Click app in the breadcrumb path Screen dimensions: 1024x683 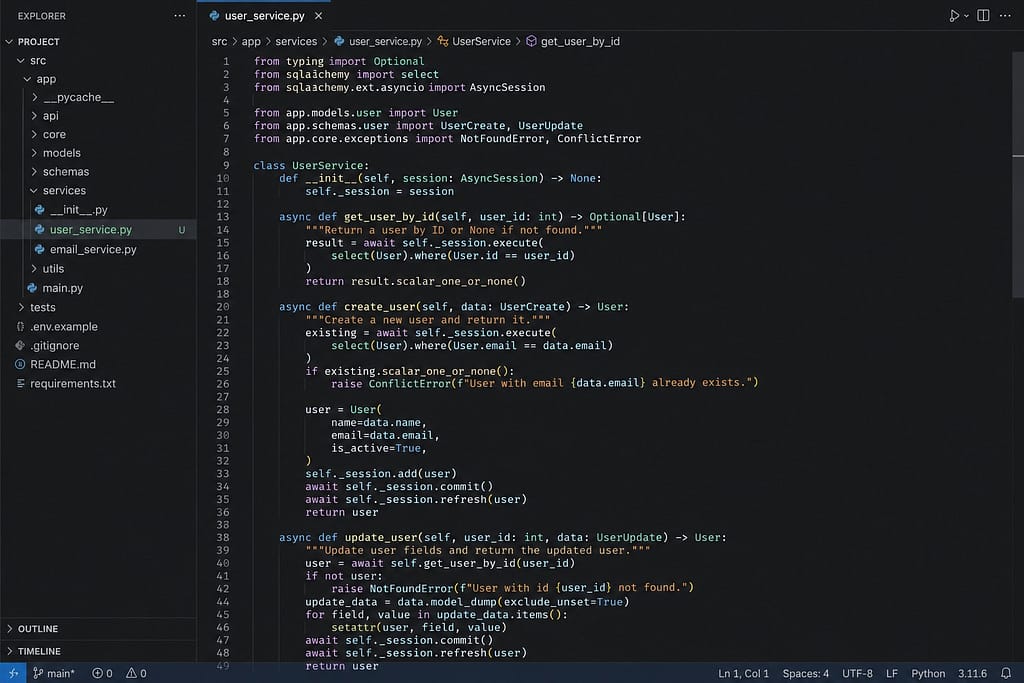pyautogui.click(x=251, y=41)
